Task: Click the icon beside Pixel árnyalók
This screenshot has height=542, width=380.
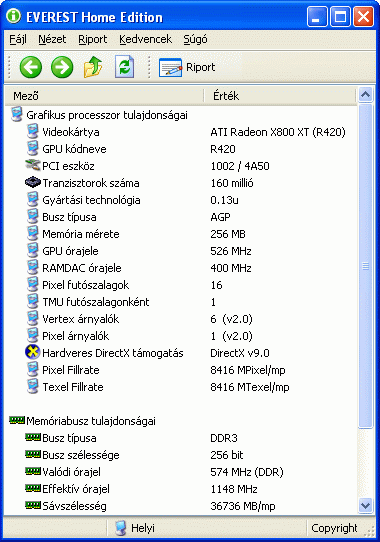Action: click(x=33, y=335)
